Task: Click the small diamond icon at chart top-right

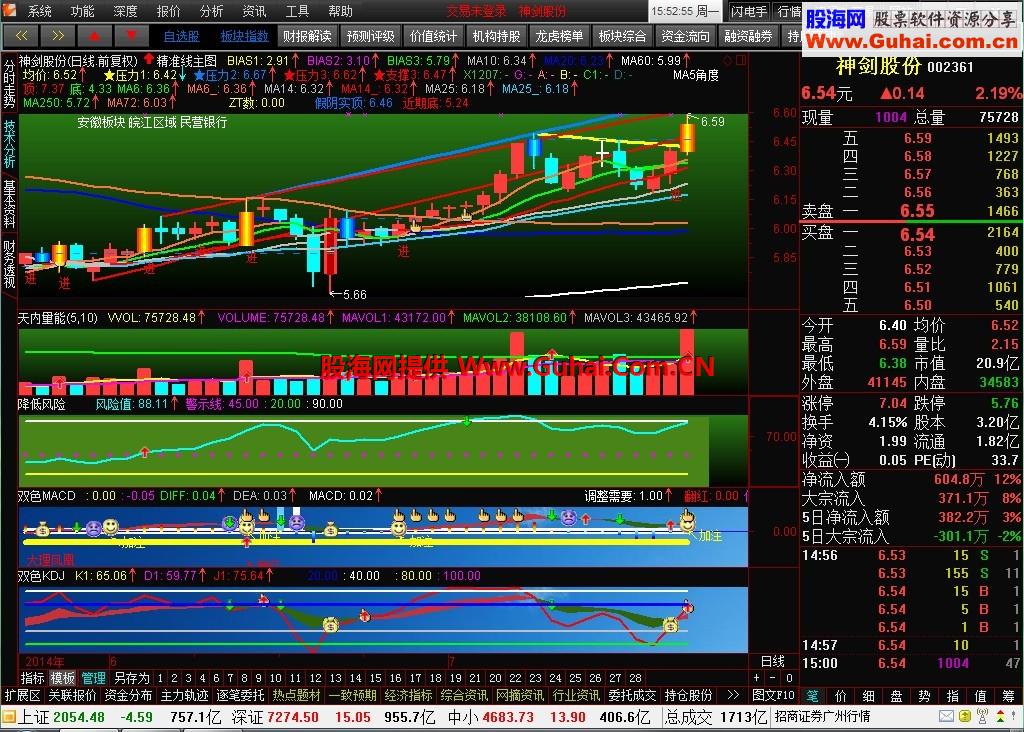Action: (x=730, y=60)
